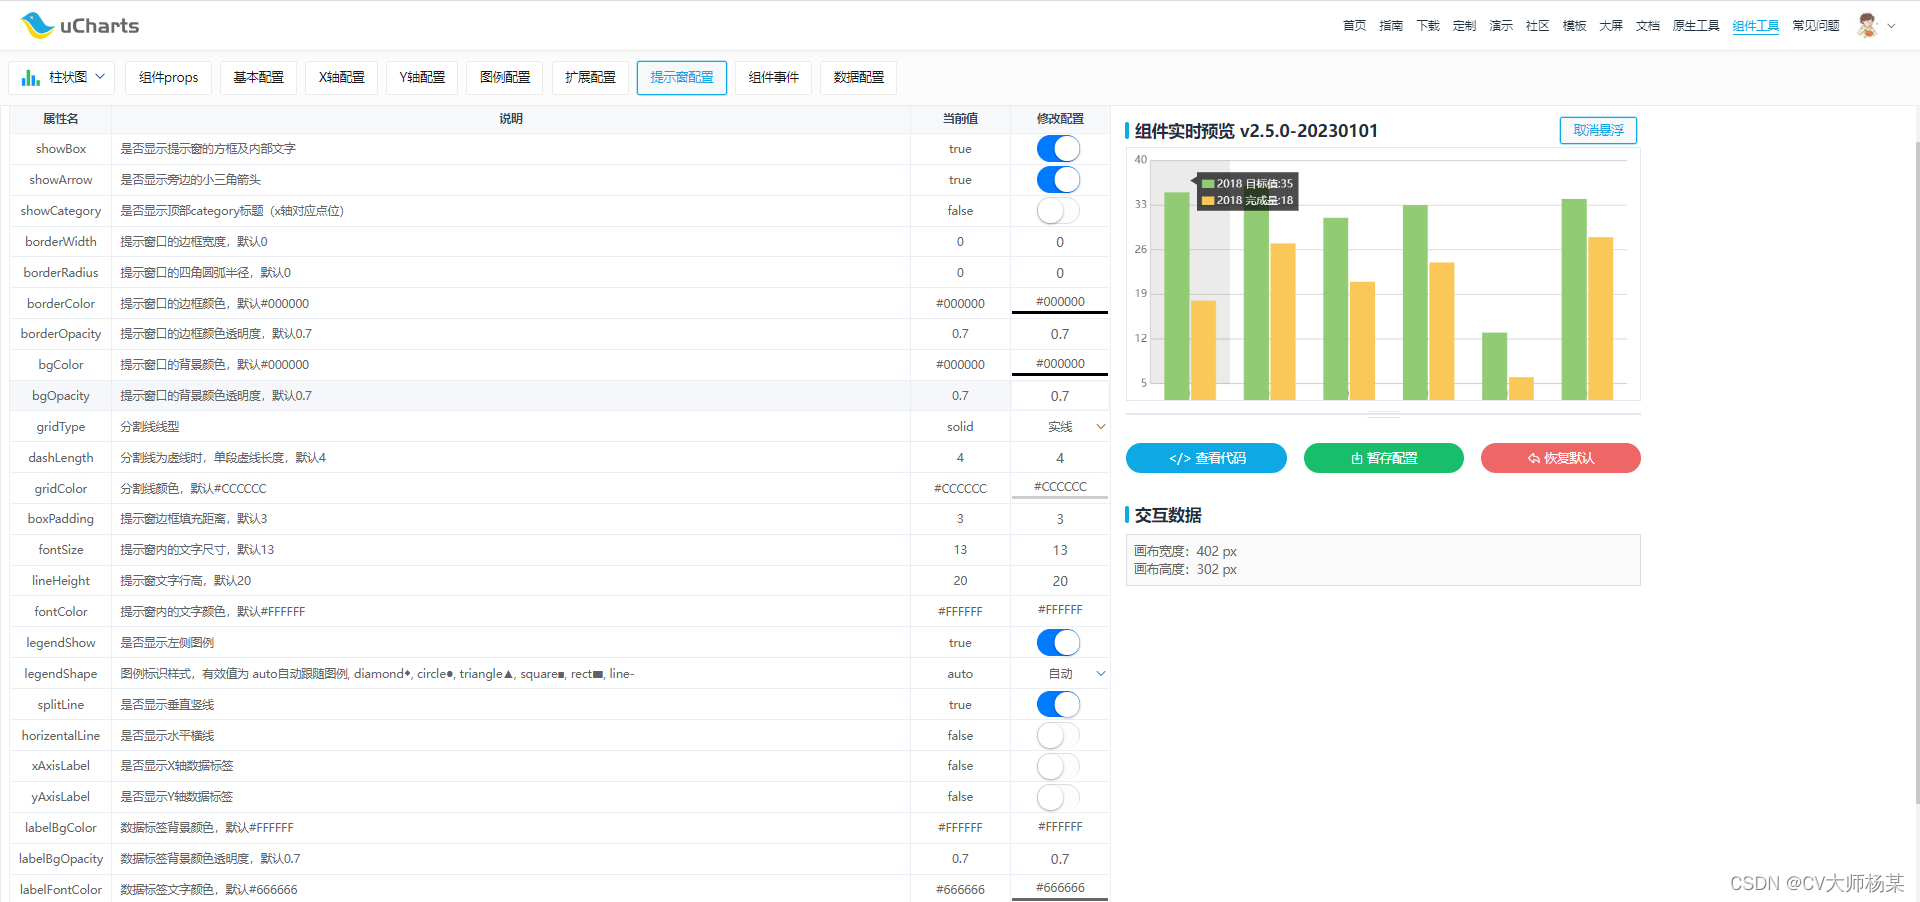Open the 文档 navigation menu item
The height and width of the screenshot is (902, 1920).
pyautogui.click(x=1647, y=25)
